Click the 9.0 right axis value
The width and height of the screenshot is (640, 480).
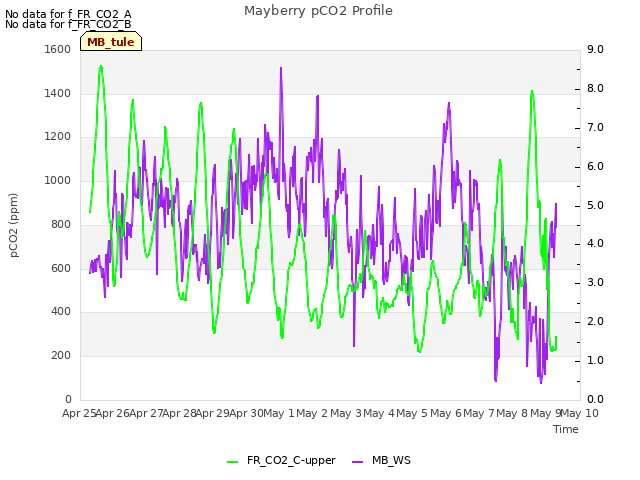pos(595,49)
